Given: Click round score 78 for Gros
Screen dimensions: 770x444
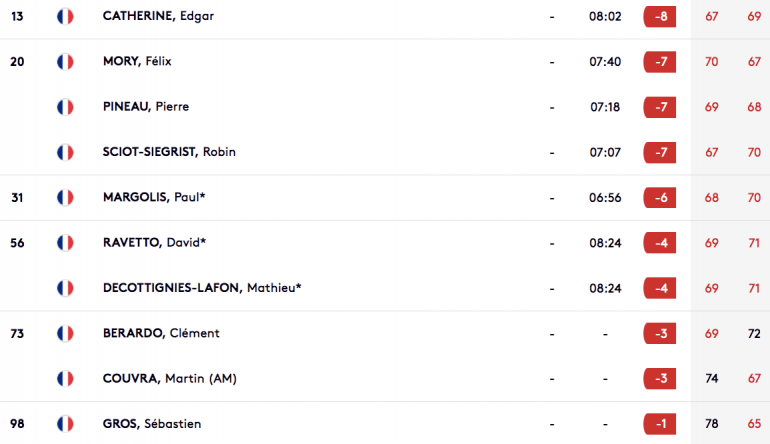Looking at the screenshot, I should click(x=712, y=424).
